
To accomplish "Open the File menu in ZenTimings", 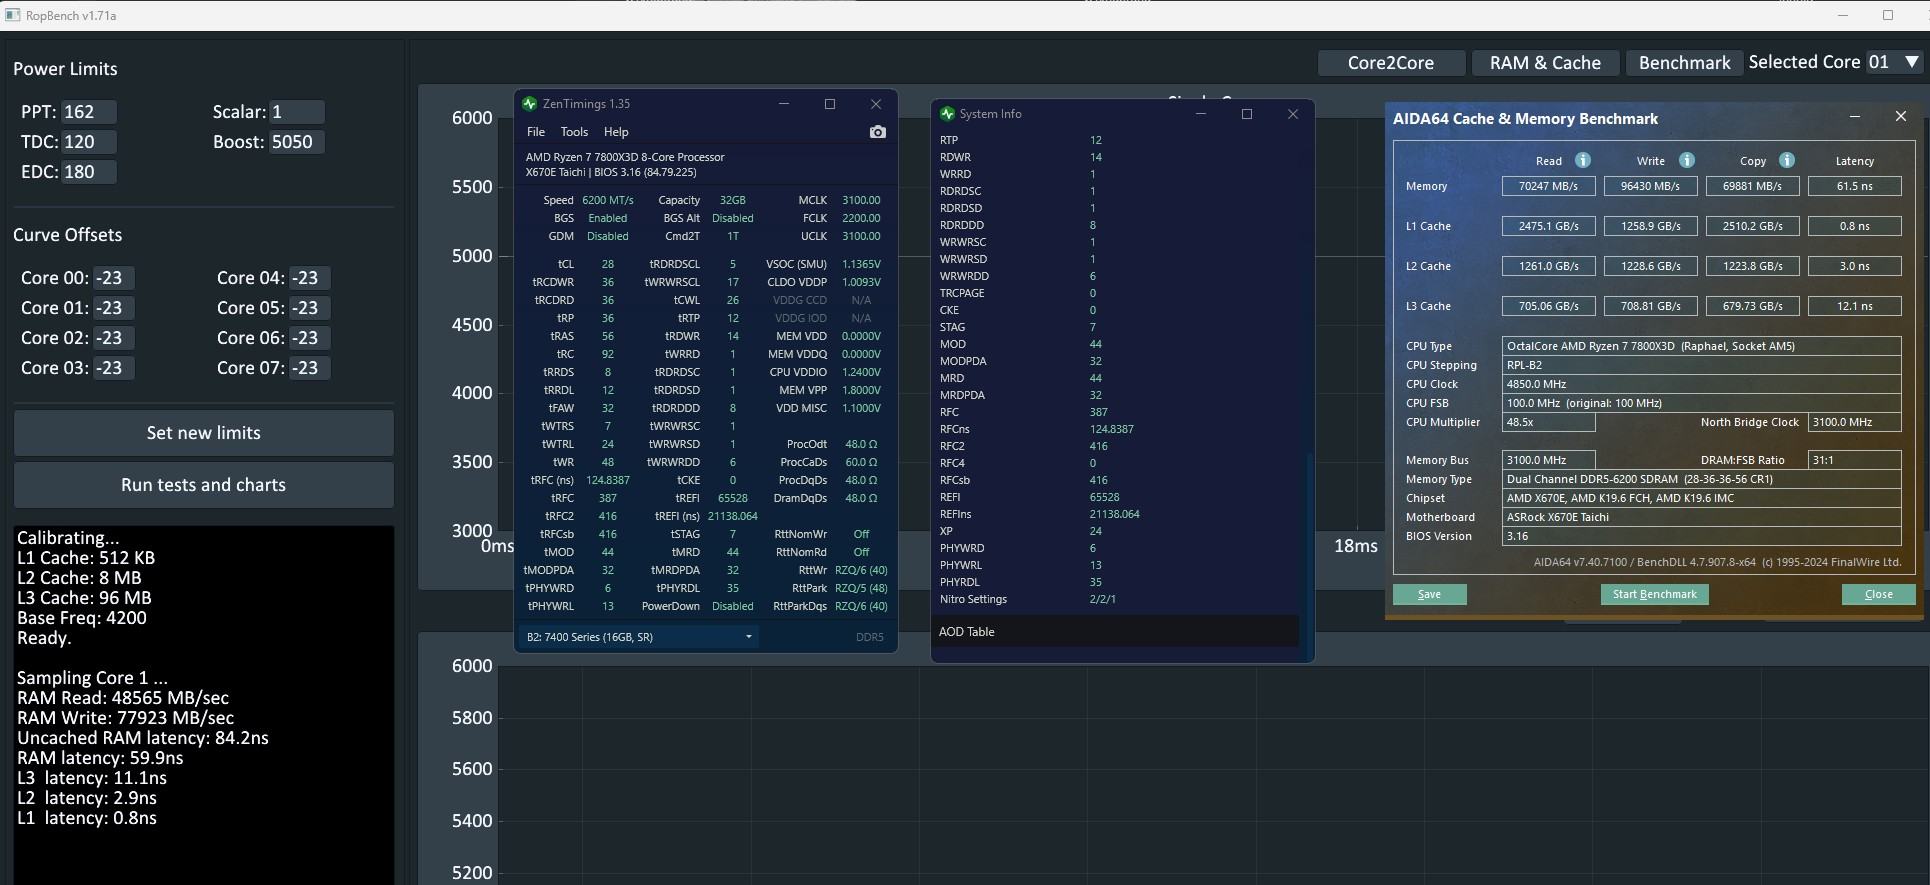I will tap(535, 132).
